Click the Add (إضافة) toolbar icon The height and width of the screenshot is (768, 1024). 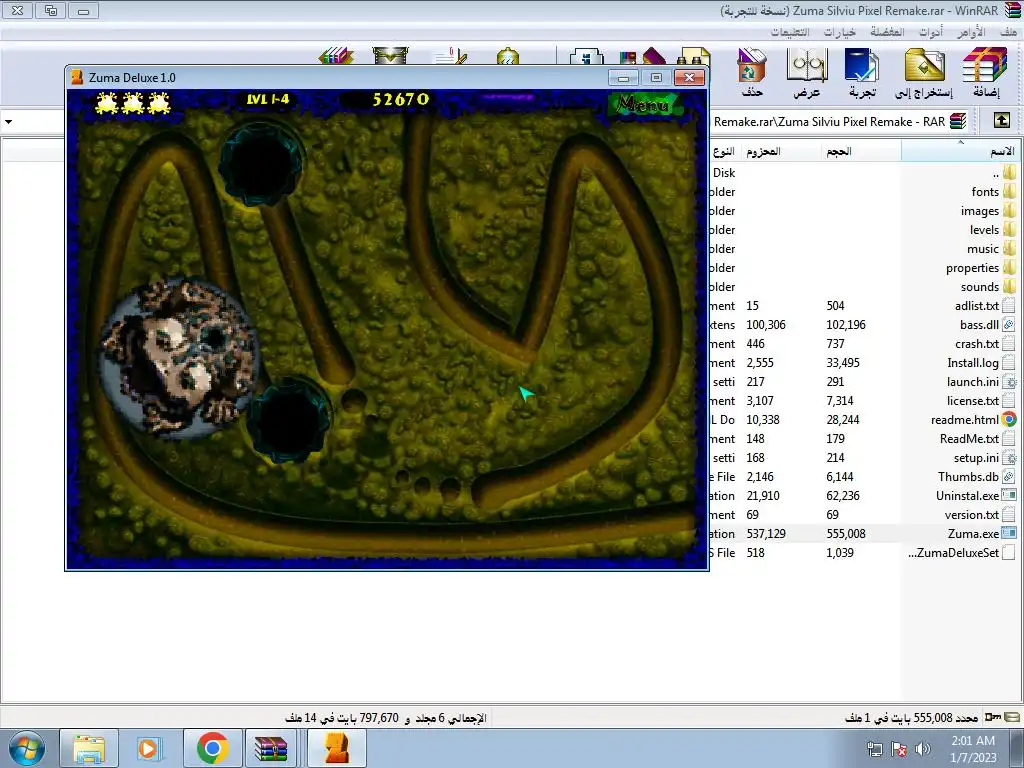[x=985, y=72]
